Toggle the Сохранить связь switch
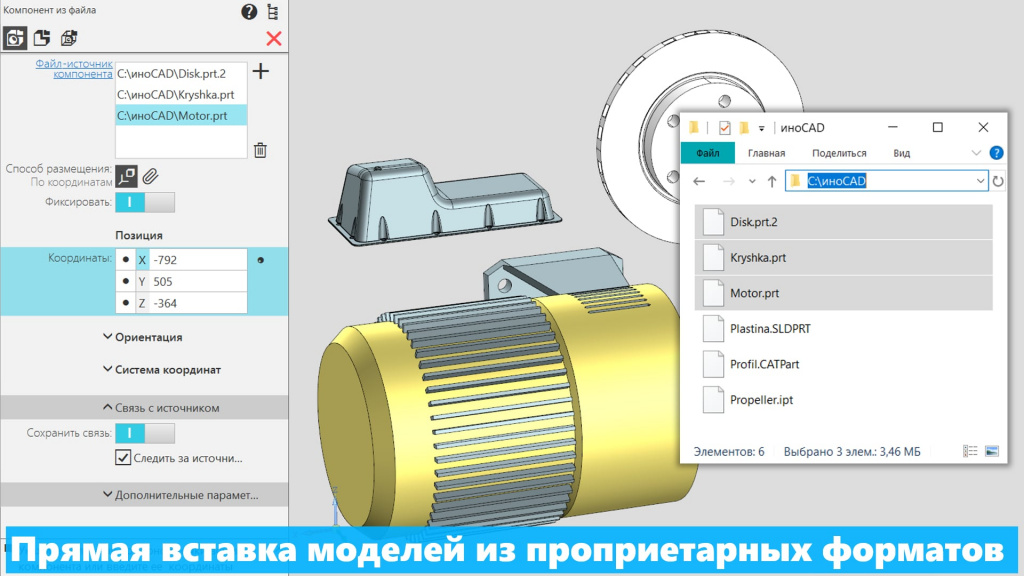Screen dimensions: 1024x576 pyautogui.click(x=145, y=433)
